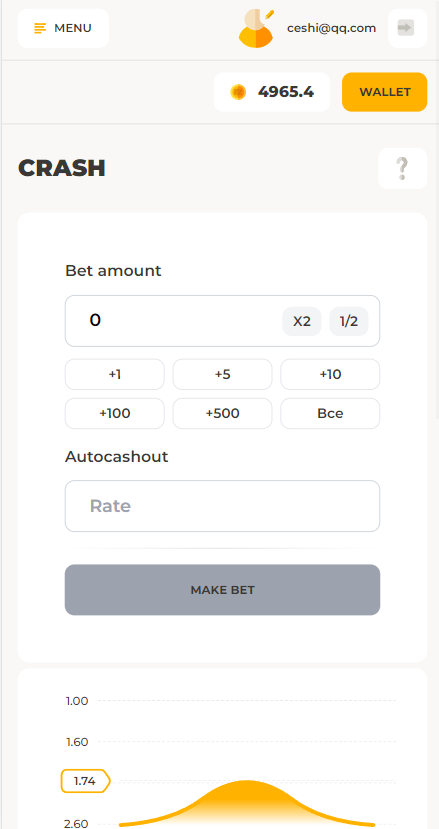Click the logout arrow icon
This screenshot has width=439, height=829.
tap(407, 28)
